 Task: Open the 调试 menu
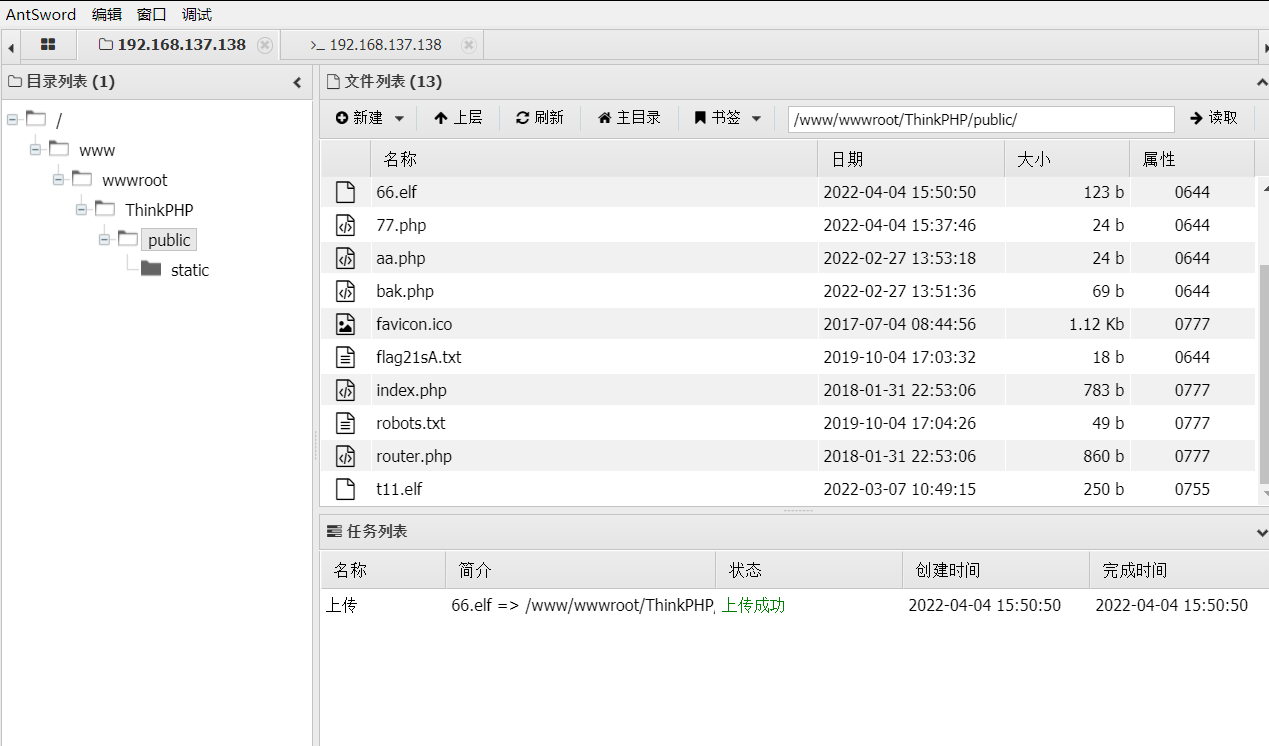[x=197, y=14]
